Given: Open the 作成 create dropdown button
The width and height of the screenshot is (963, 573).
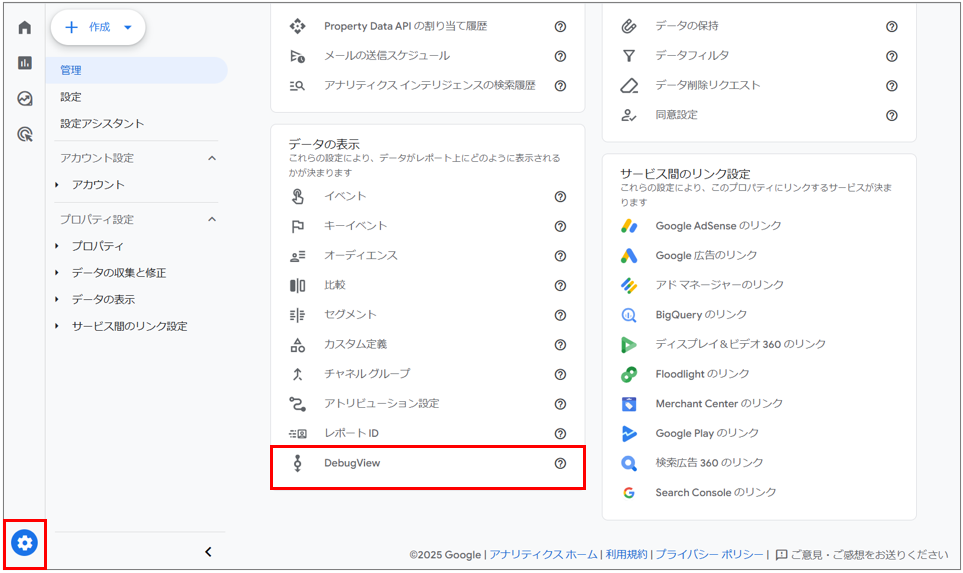Looking at the screenshot, I should (x=98, y=27).
